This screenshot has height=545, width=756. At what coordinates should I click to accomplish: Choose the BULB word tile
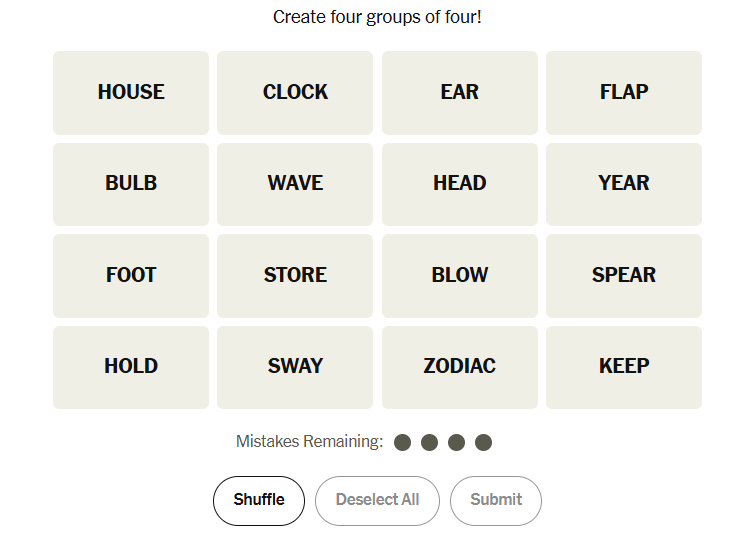[131, 184]
